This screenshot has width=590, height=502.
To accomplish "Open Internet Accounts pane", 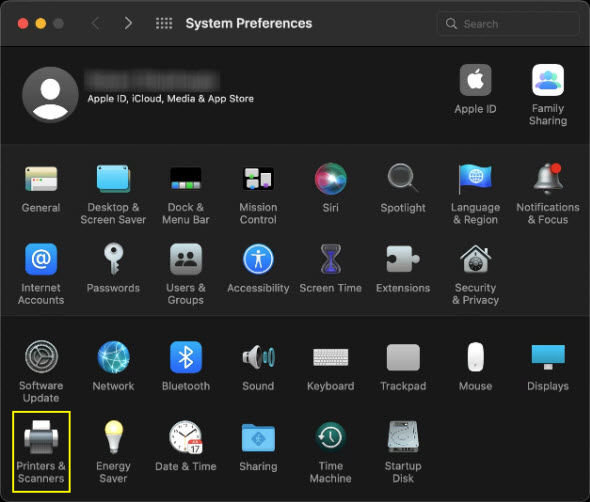I will click(41, 274).
